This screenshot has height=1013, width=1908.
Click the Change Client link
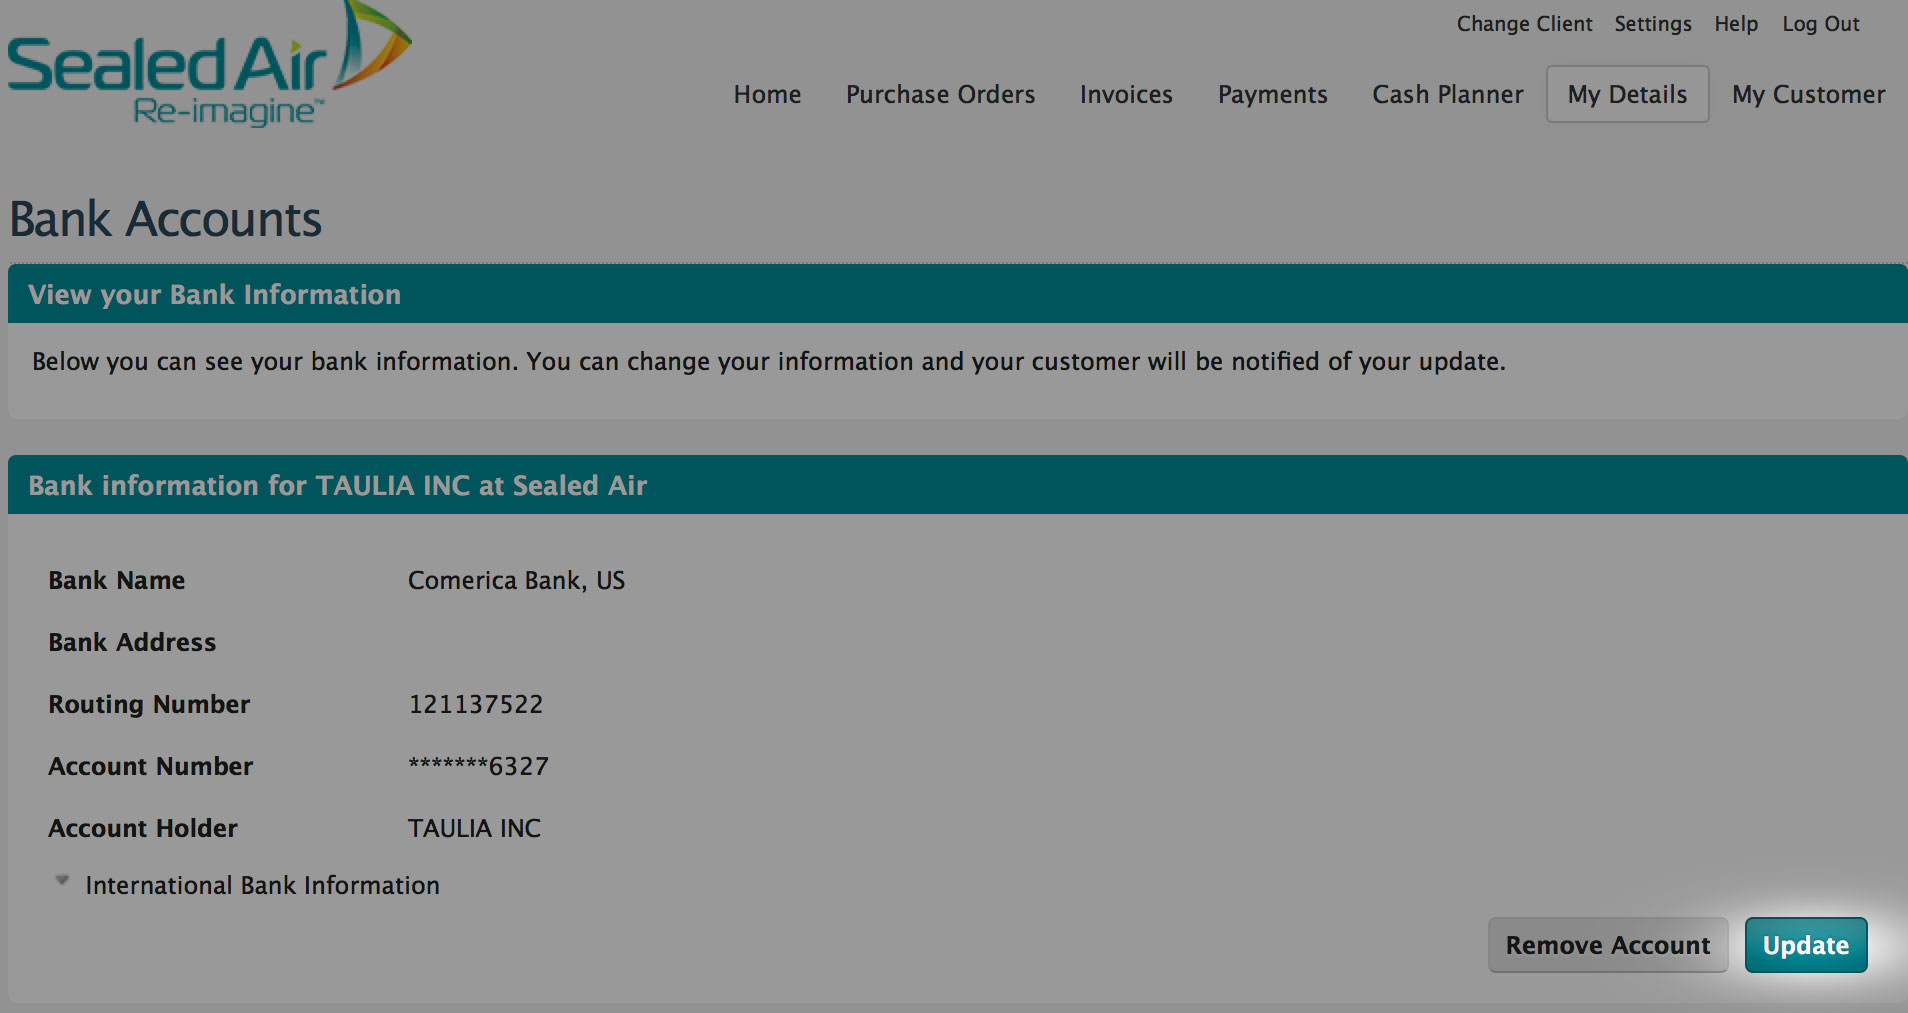[x=1524, y=24]
